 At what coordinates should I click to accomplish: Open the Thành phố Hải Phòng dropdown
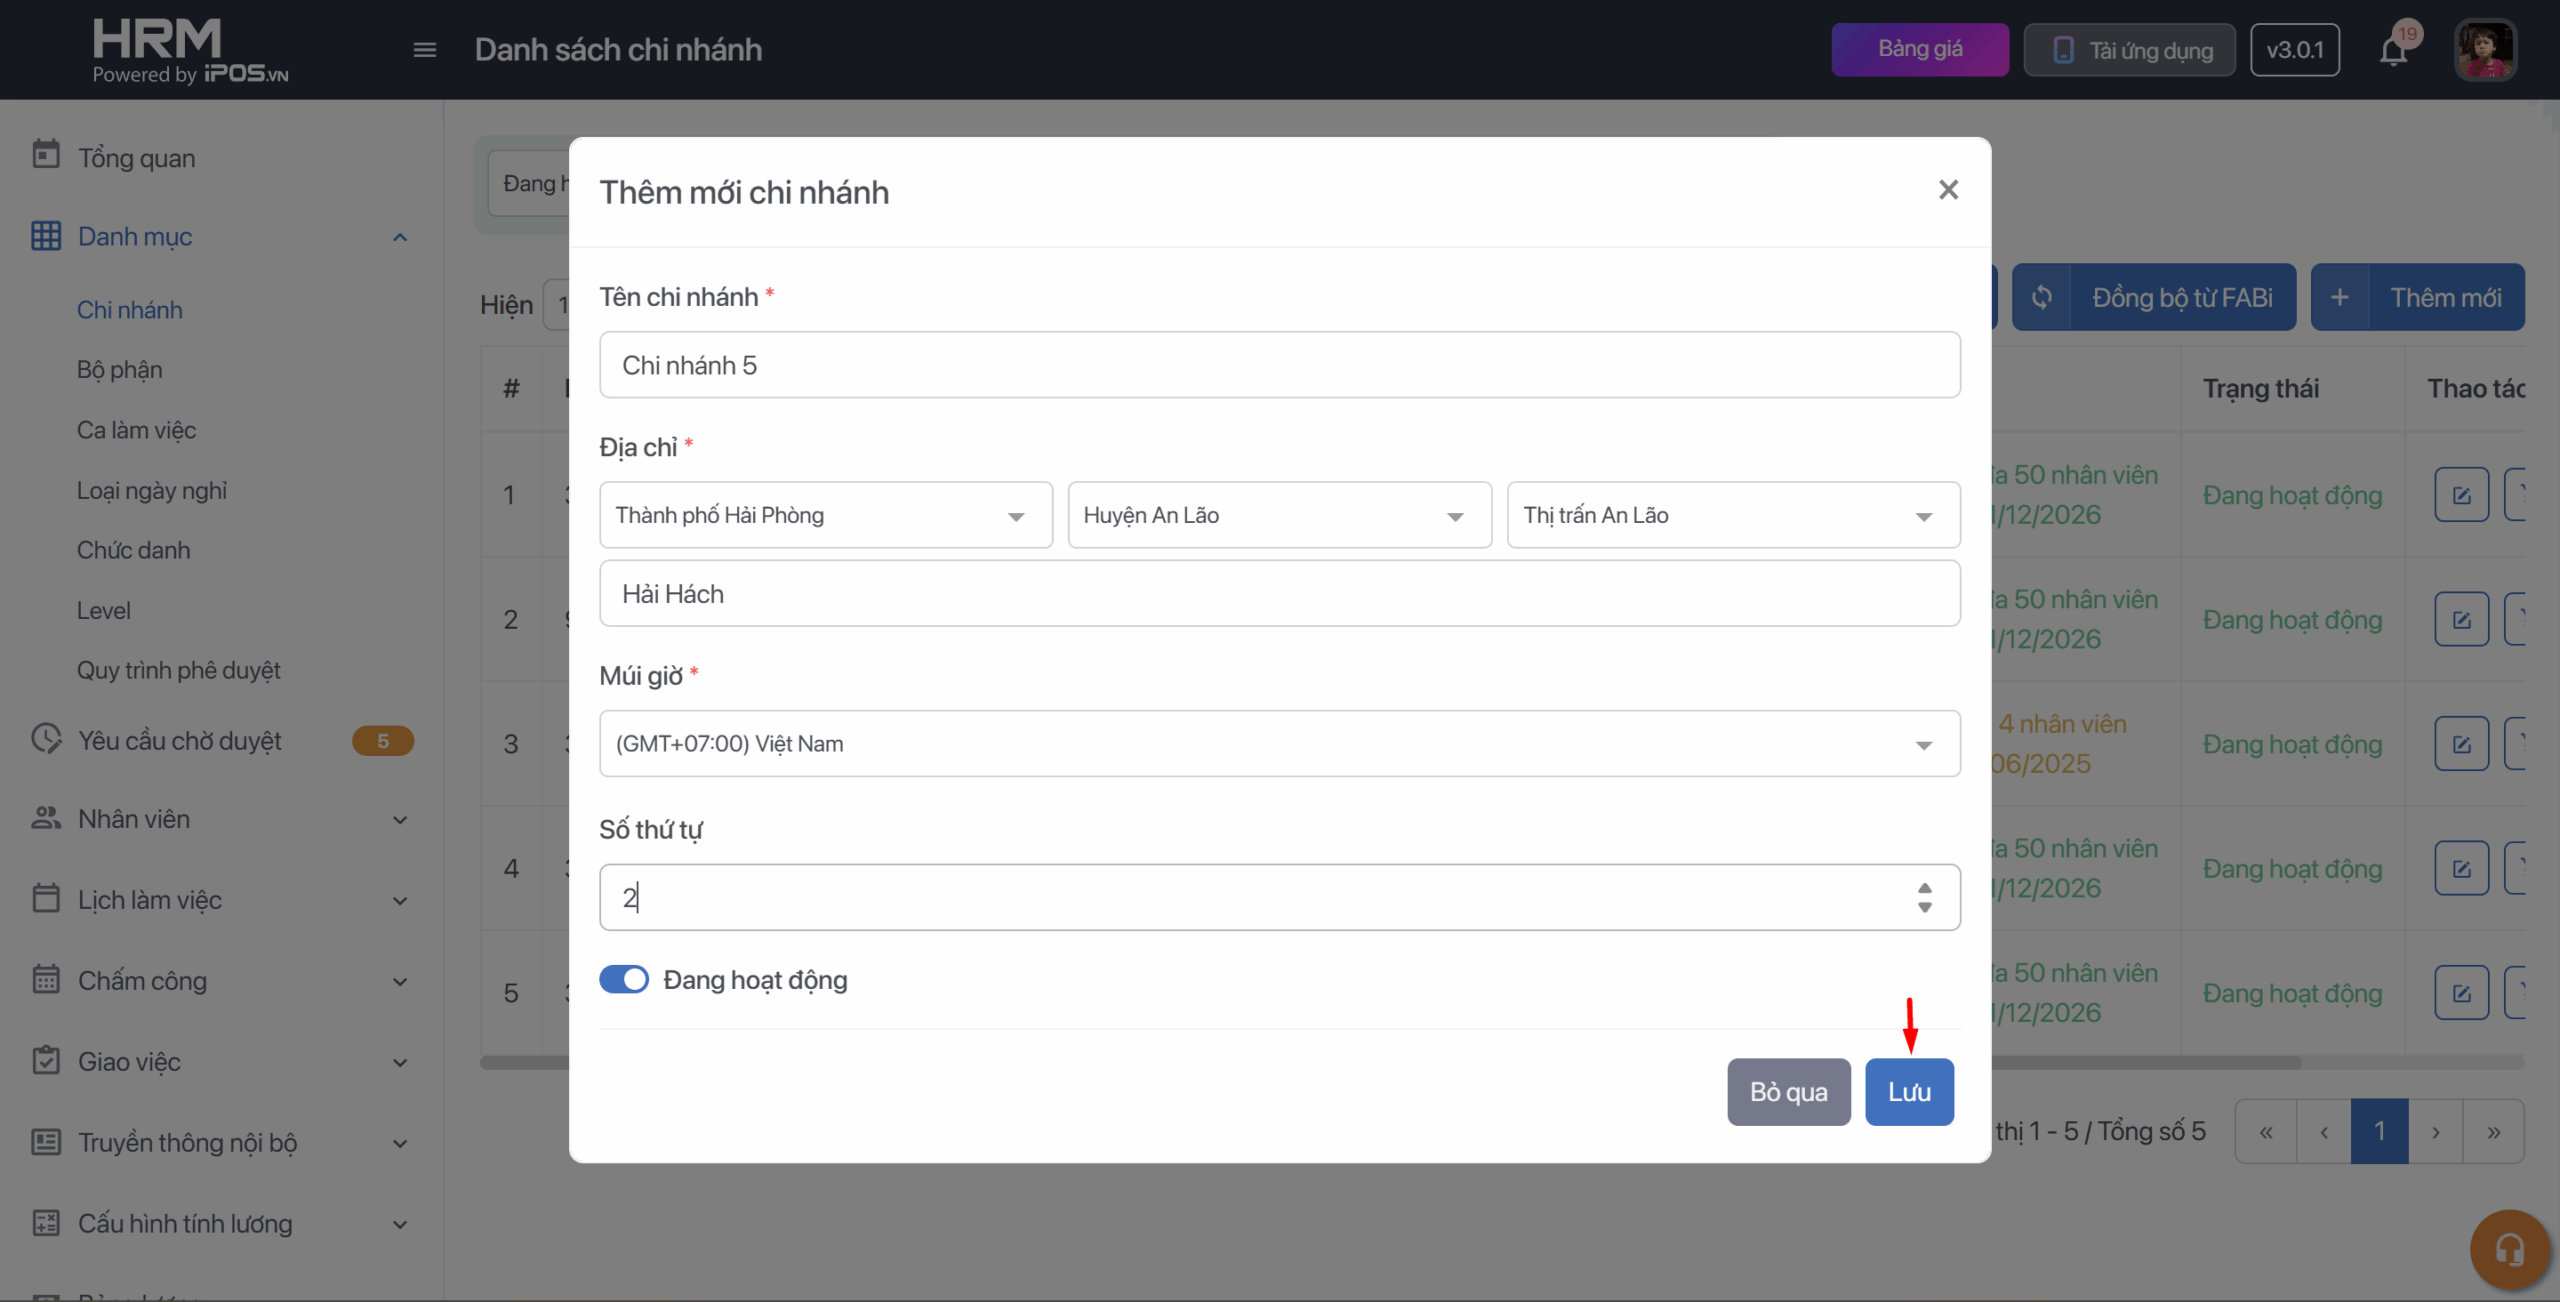[825, 515]
